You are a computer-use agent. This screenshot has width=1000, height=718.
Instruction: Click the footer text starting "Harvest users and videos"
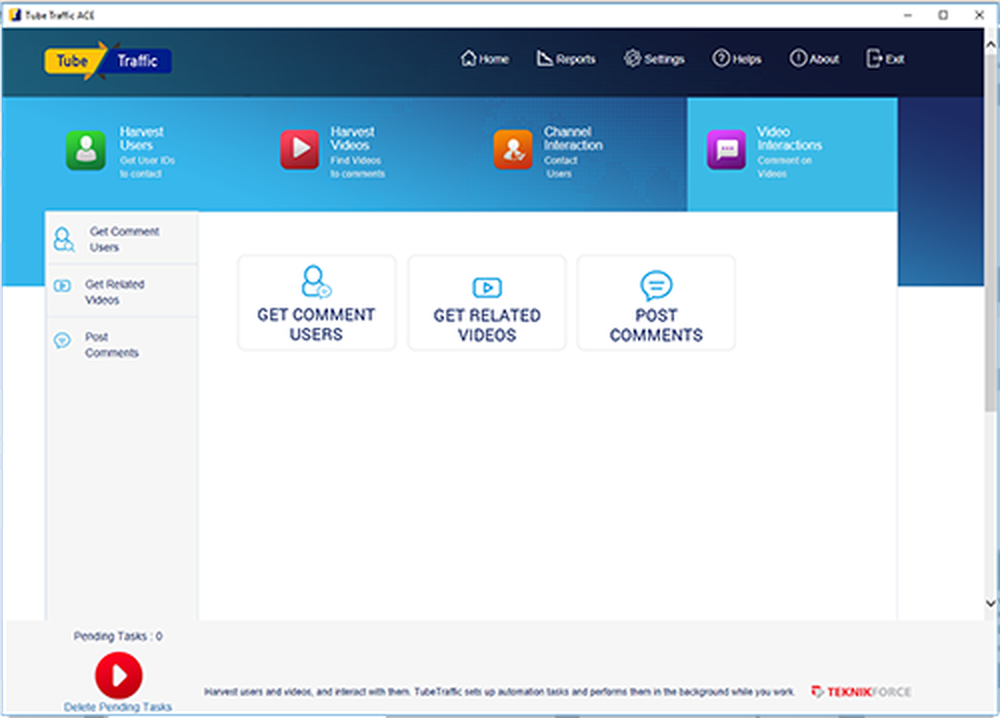[499, 692]
